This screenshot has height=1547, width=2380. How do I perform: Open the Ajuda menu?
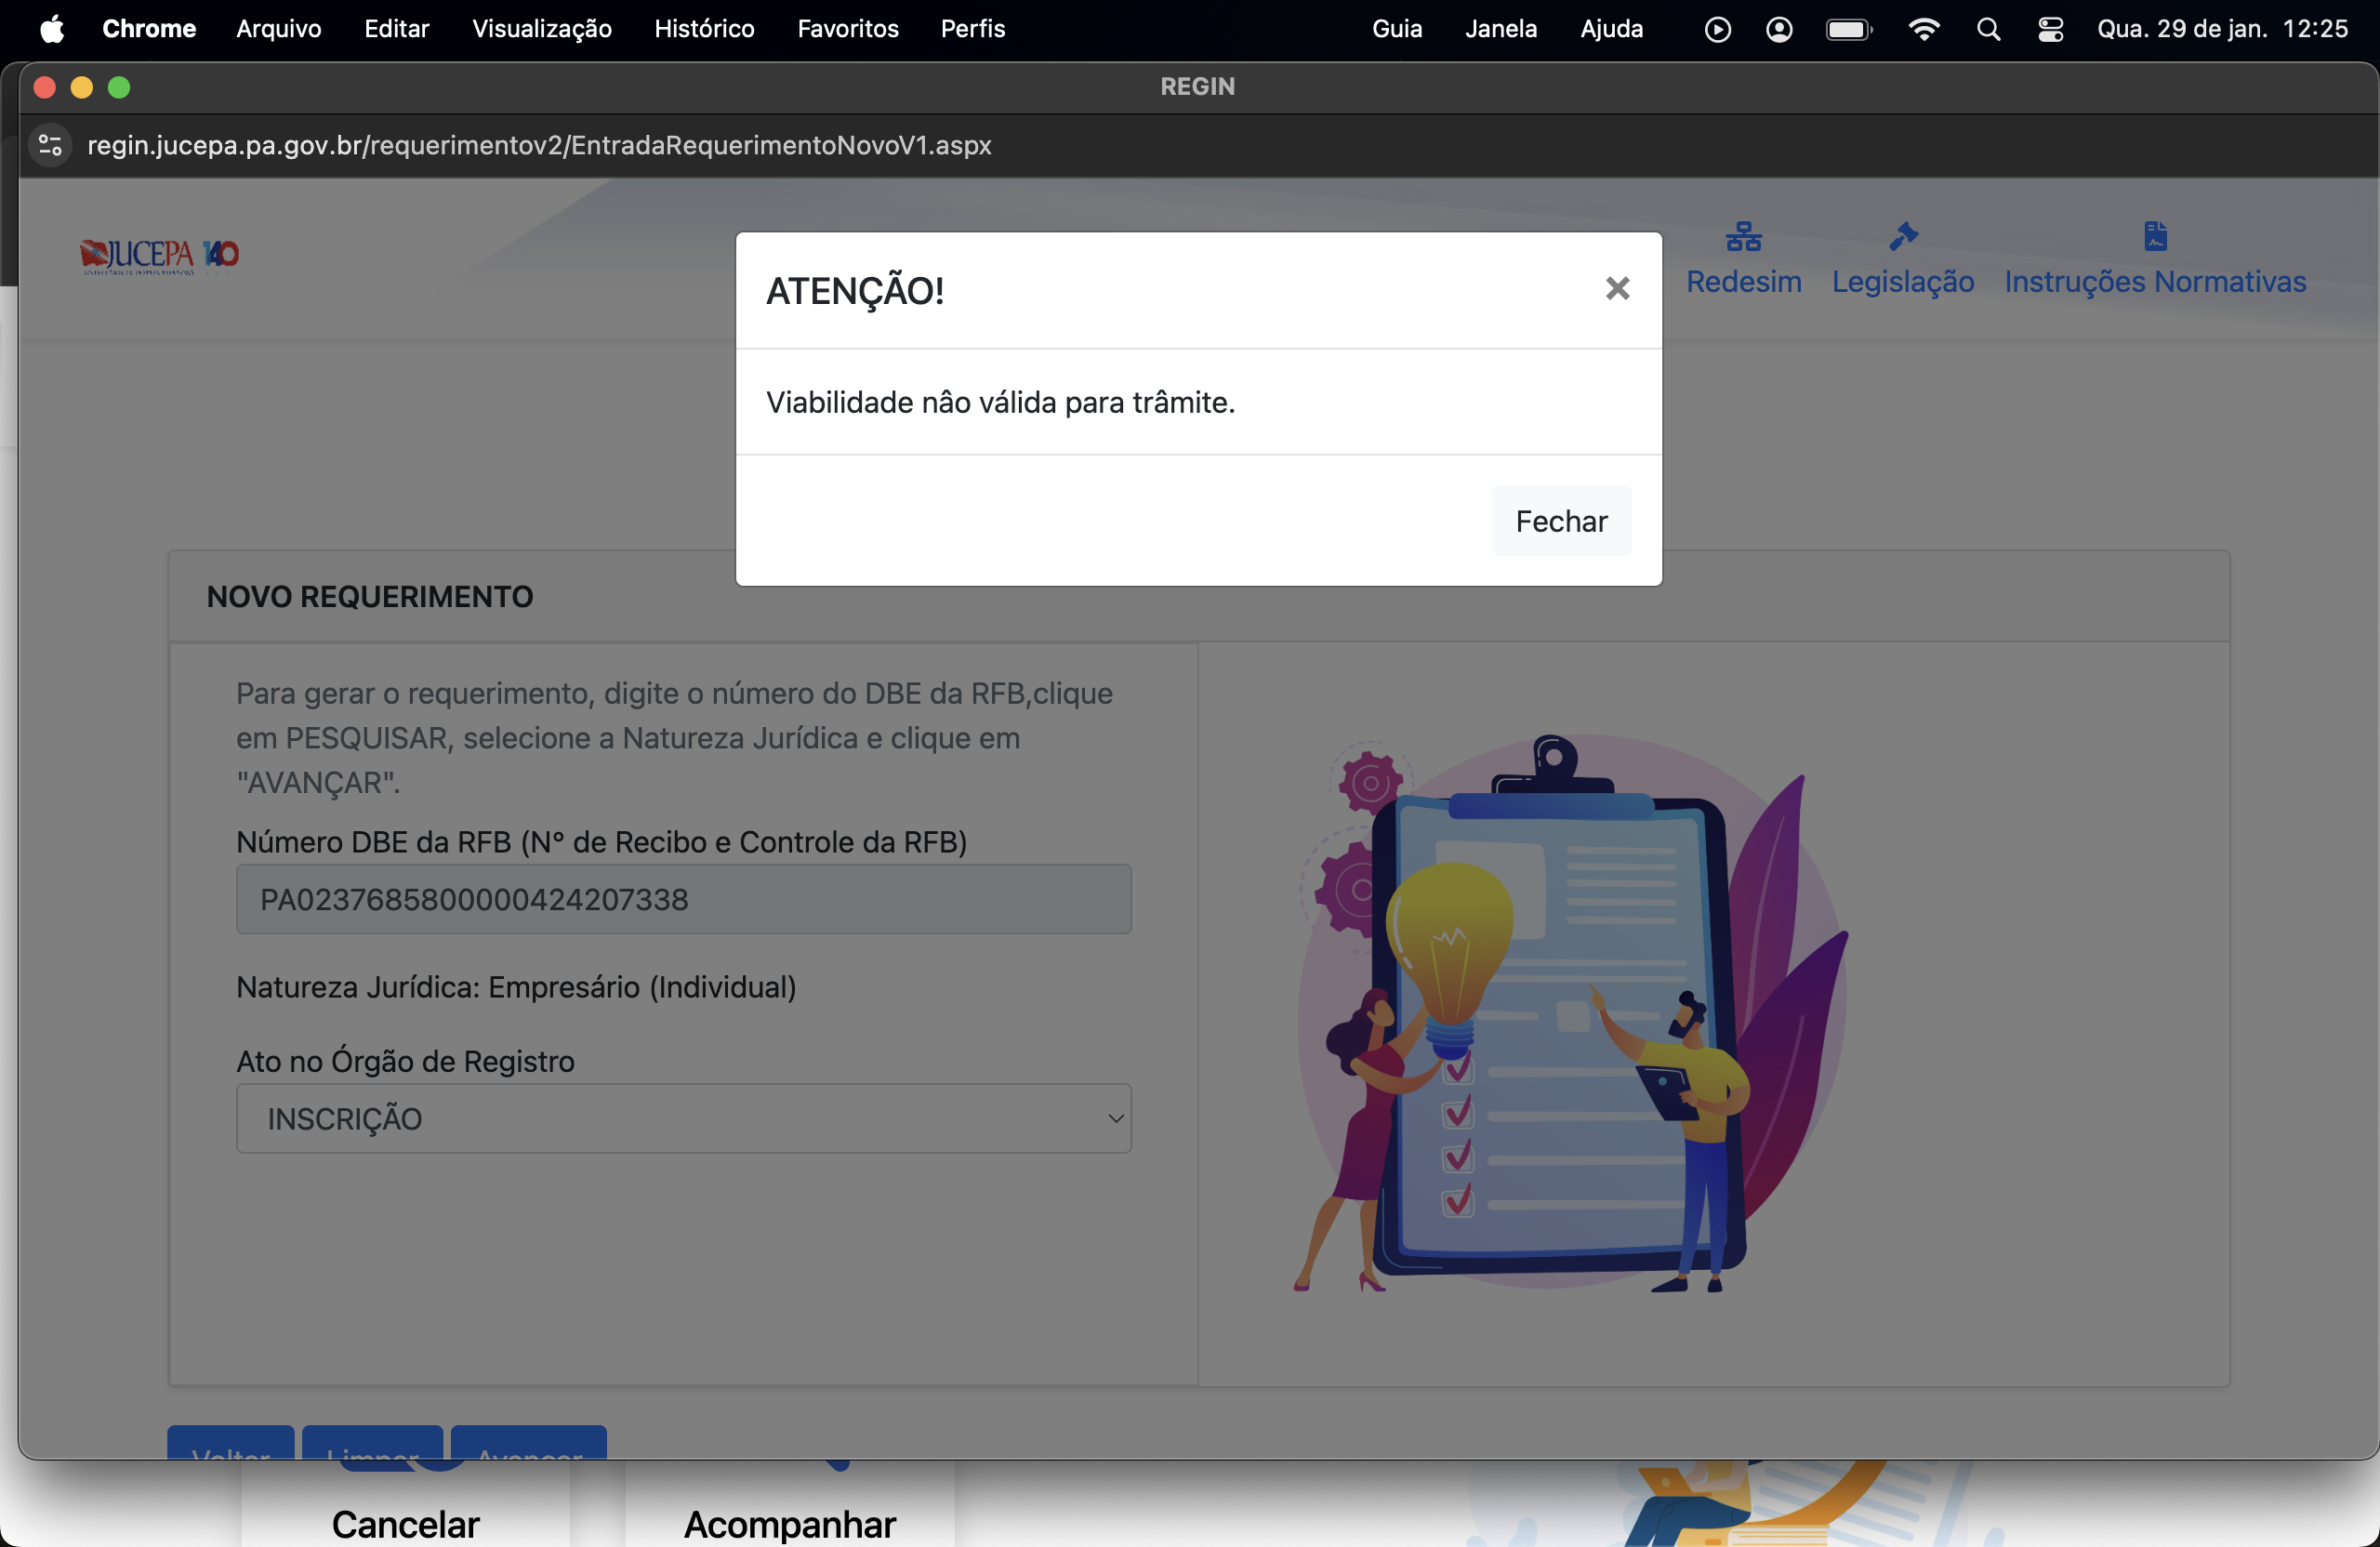click(1611, 29)
